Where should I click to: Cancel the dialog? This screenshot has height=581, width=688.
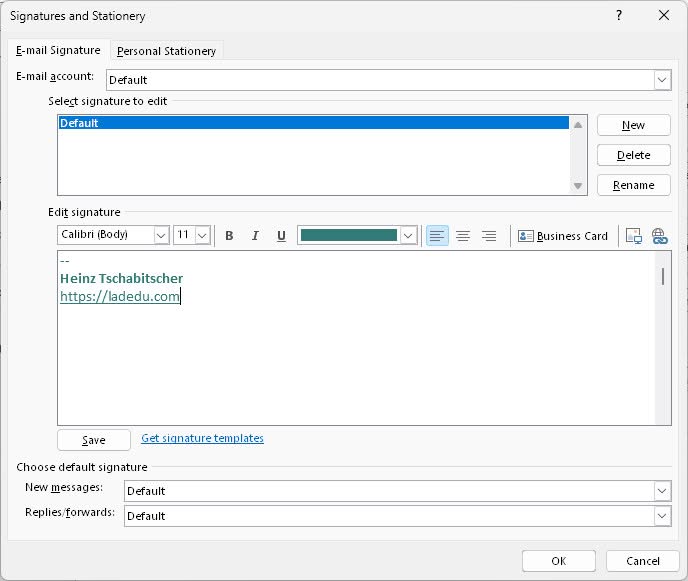pos(643,561)
